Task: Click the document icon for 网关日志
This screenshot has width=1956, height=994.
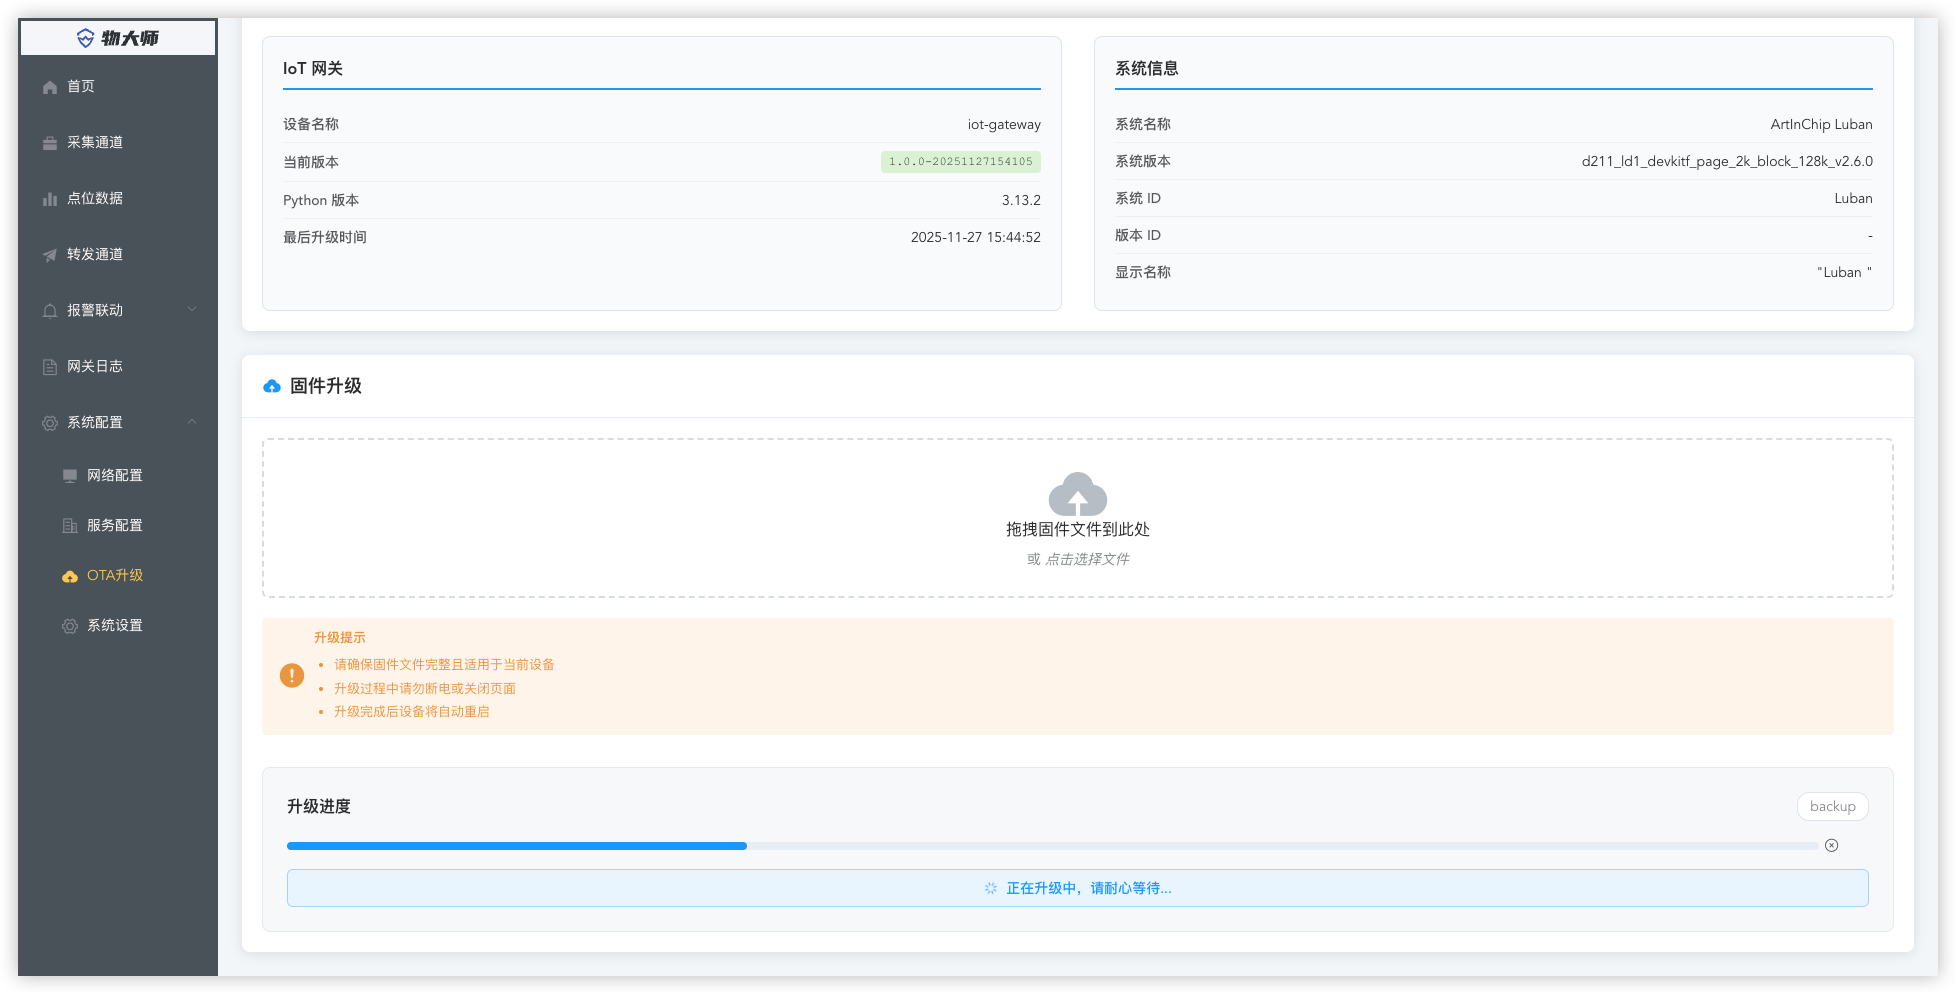Action: (x=50, y=367)
